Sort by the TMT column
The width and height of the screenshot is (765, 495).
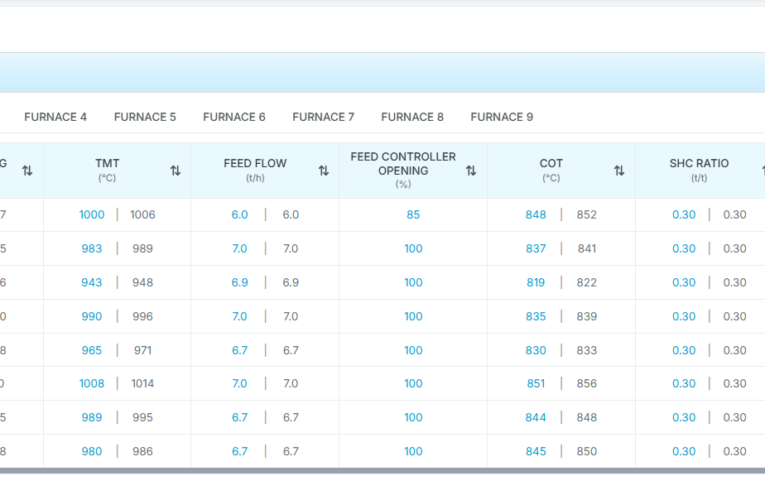click(175, 171)
